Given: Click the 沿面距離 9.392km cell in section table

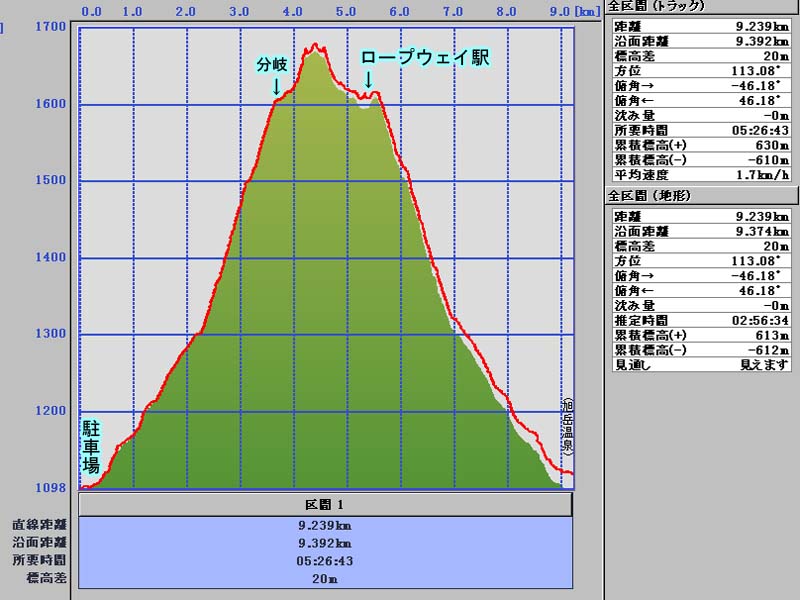Looking at the screenshot, I should pos(325,541).
